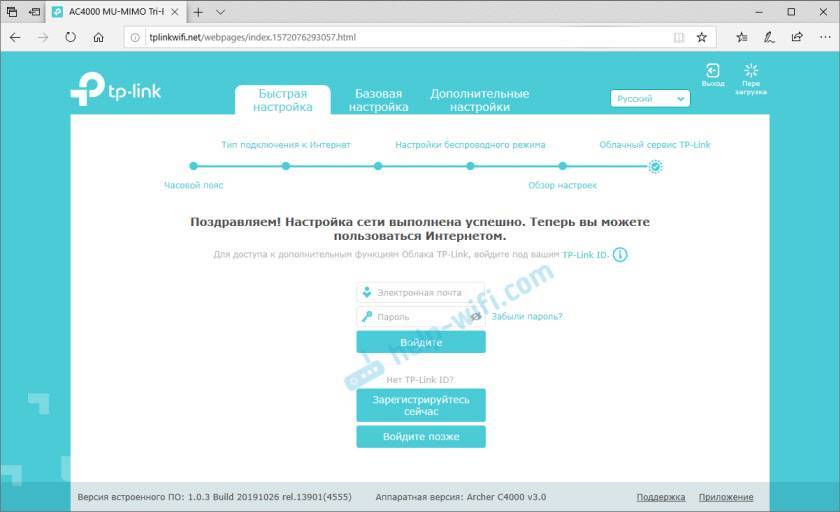The image size is (840, 512).
Task: Click the Перезагрузка reboot icon
Action: 751,70
